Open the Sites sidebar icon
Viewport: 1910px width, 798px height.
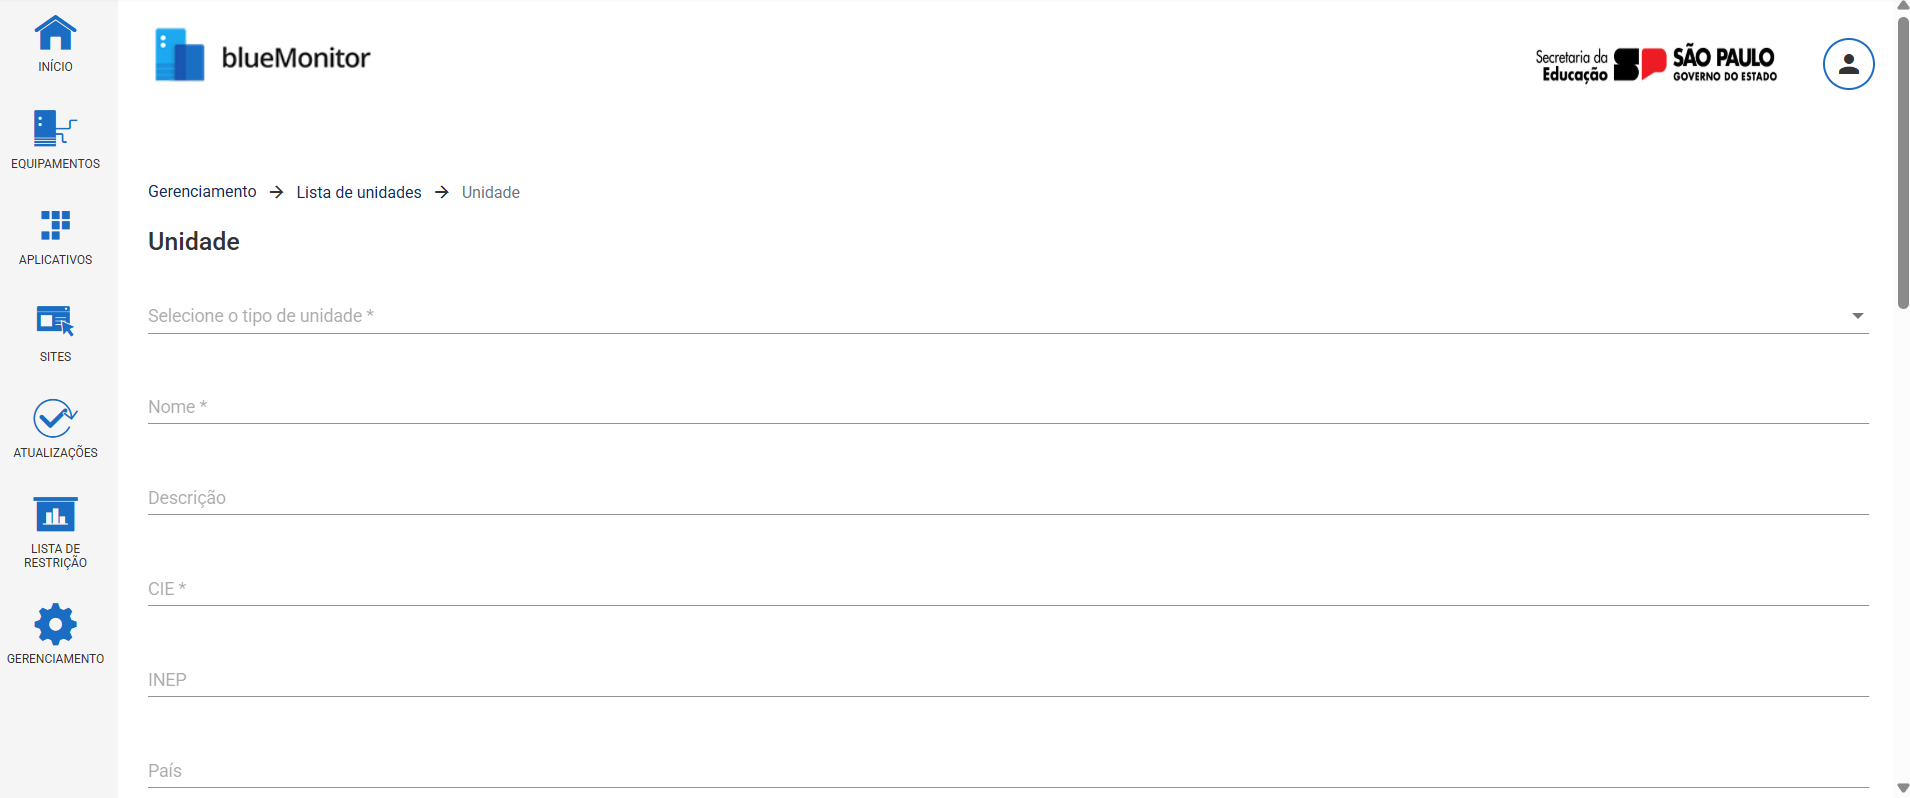point(55,321)
